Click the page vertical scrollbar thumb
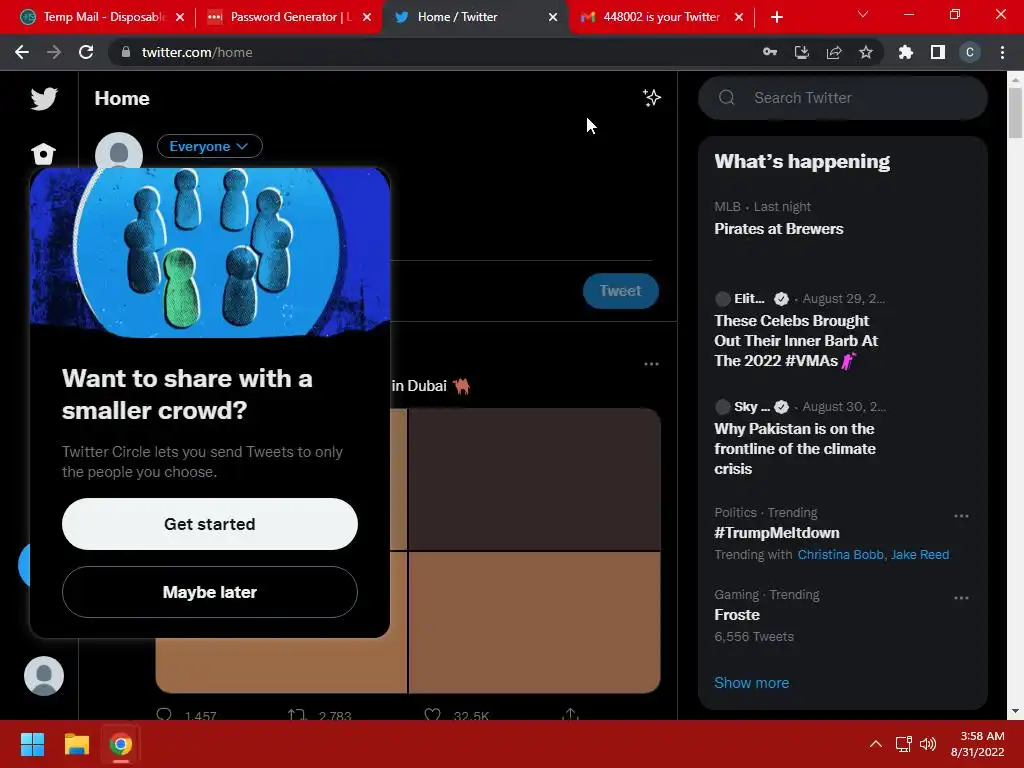The height and width of the screenshot is (768, 1024). pyautogui.click(x=1015, y=112)
